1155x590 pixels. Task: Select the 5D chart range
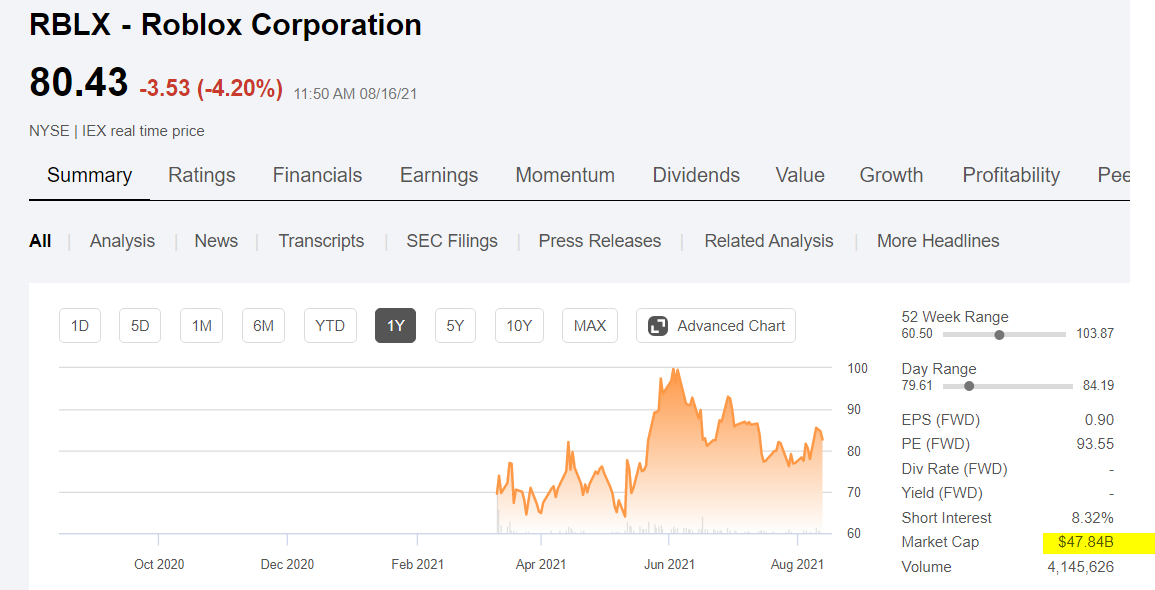(x=140, y=326)
